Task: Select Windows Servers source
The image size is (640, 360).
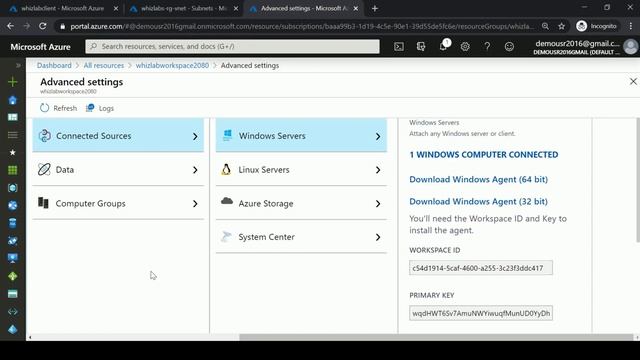Action: 301,136
